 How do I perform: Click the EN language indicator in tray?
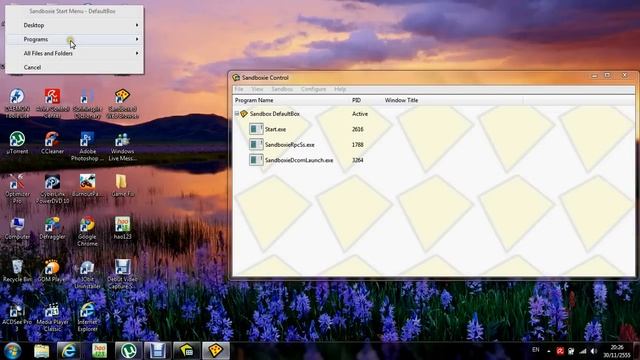tap(536, 350)
